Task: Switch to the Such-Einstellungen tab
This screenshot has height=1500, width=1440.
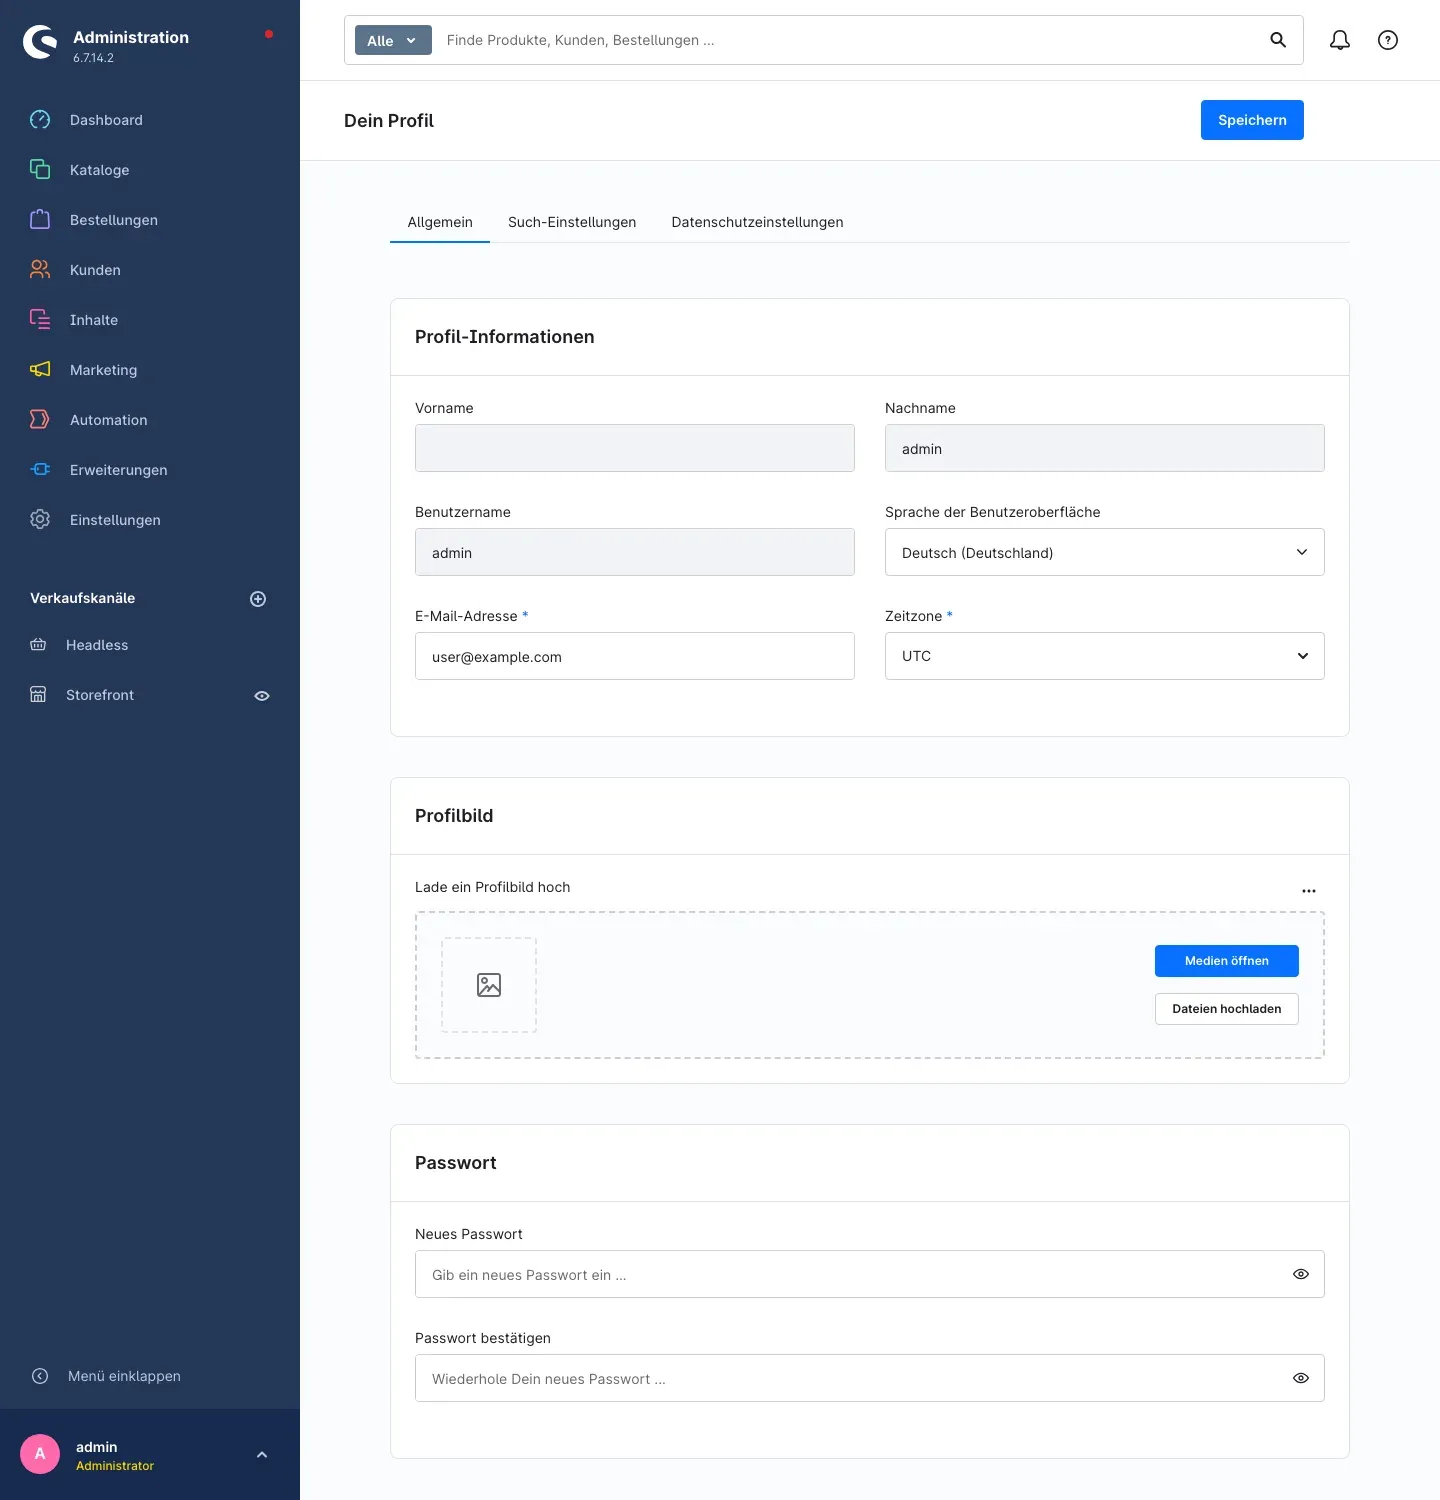Action: (572, 222)
